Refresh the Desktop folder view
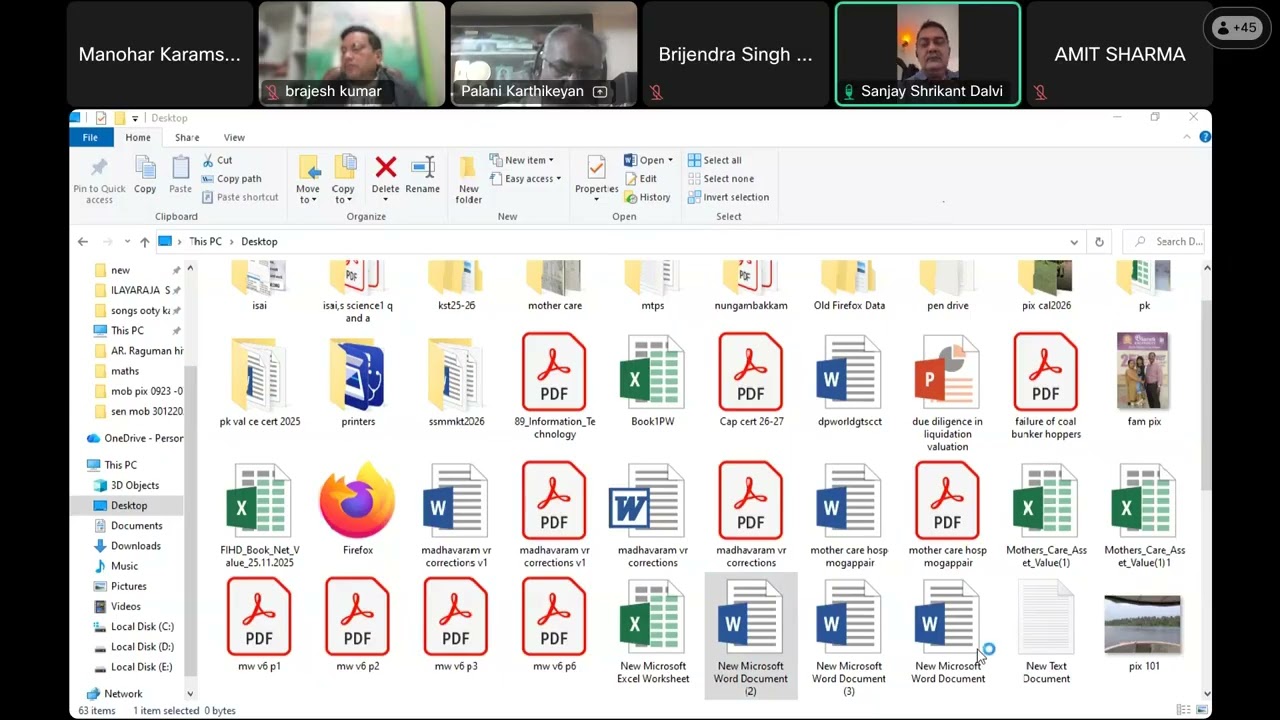 1099,242
